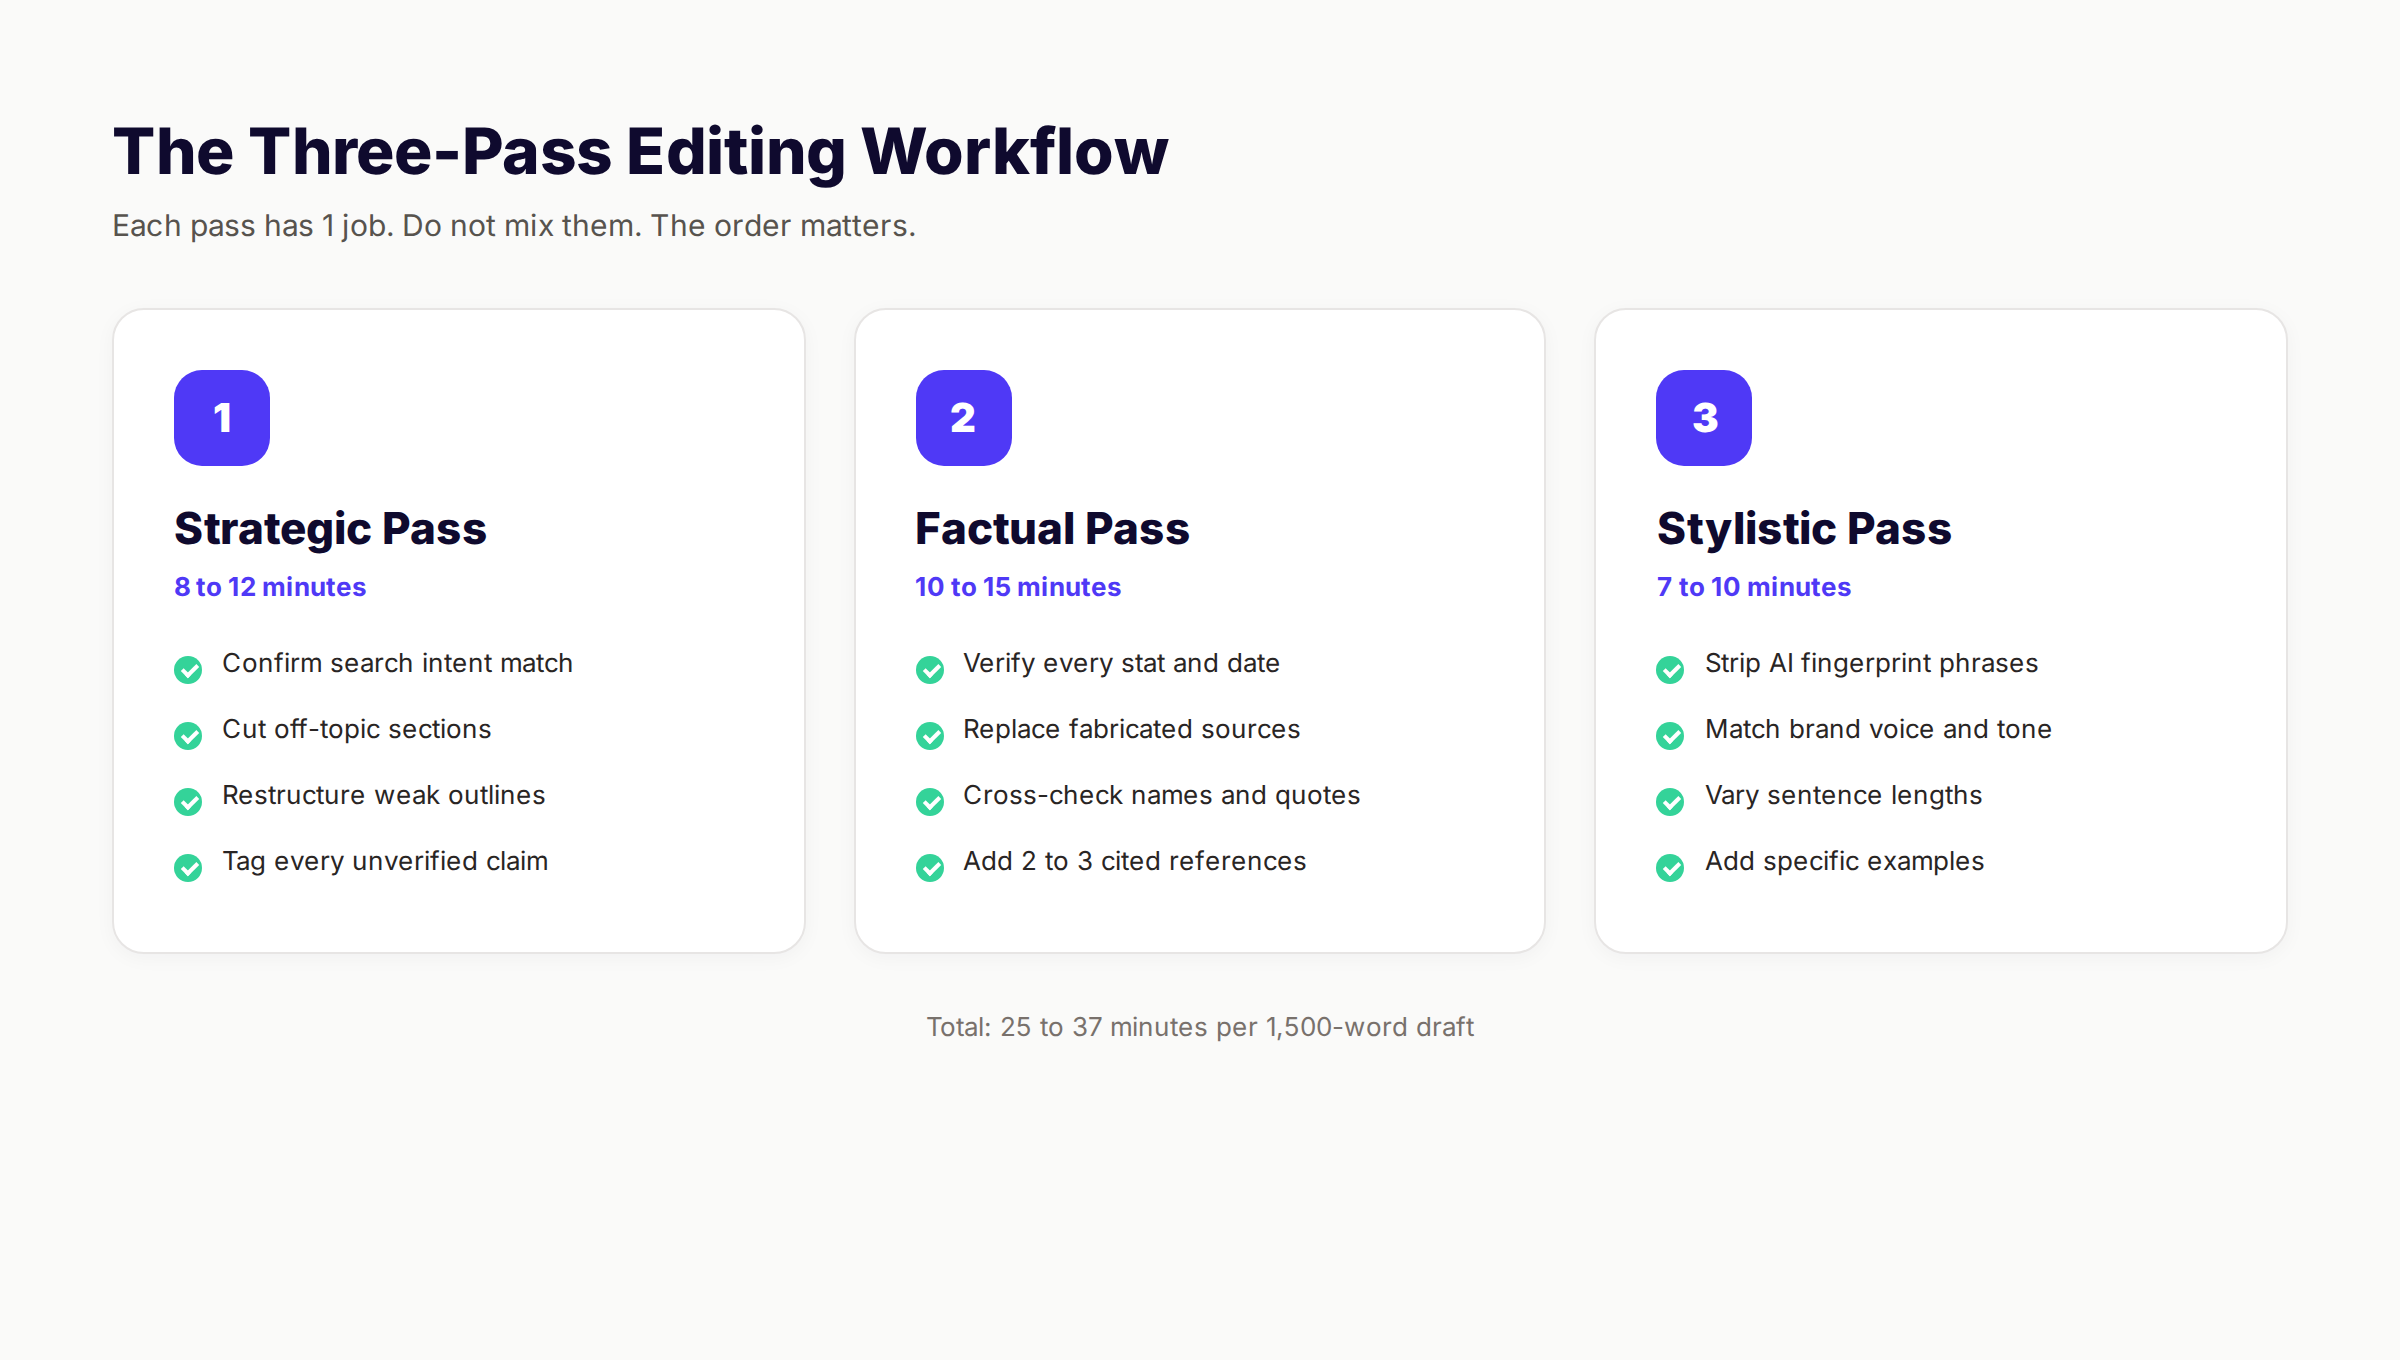The height and width of the screenshot is (1360, 2400).
Task: Click the text Strip AI fingerprint phrases
Action: point(1871,663)
